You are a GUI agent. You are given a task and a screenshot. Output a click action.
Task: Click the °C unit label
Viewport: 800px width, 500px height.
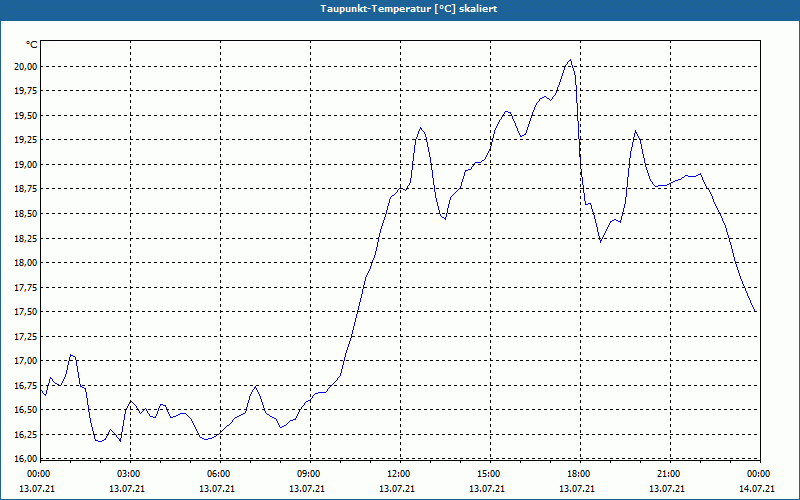31,45
